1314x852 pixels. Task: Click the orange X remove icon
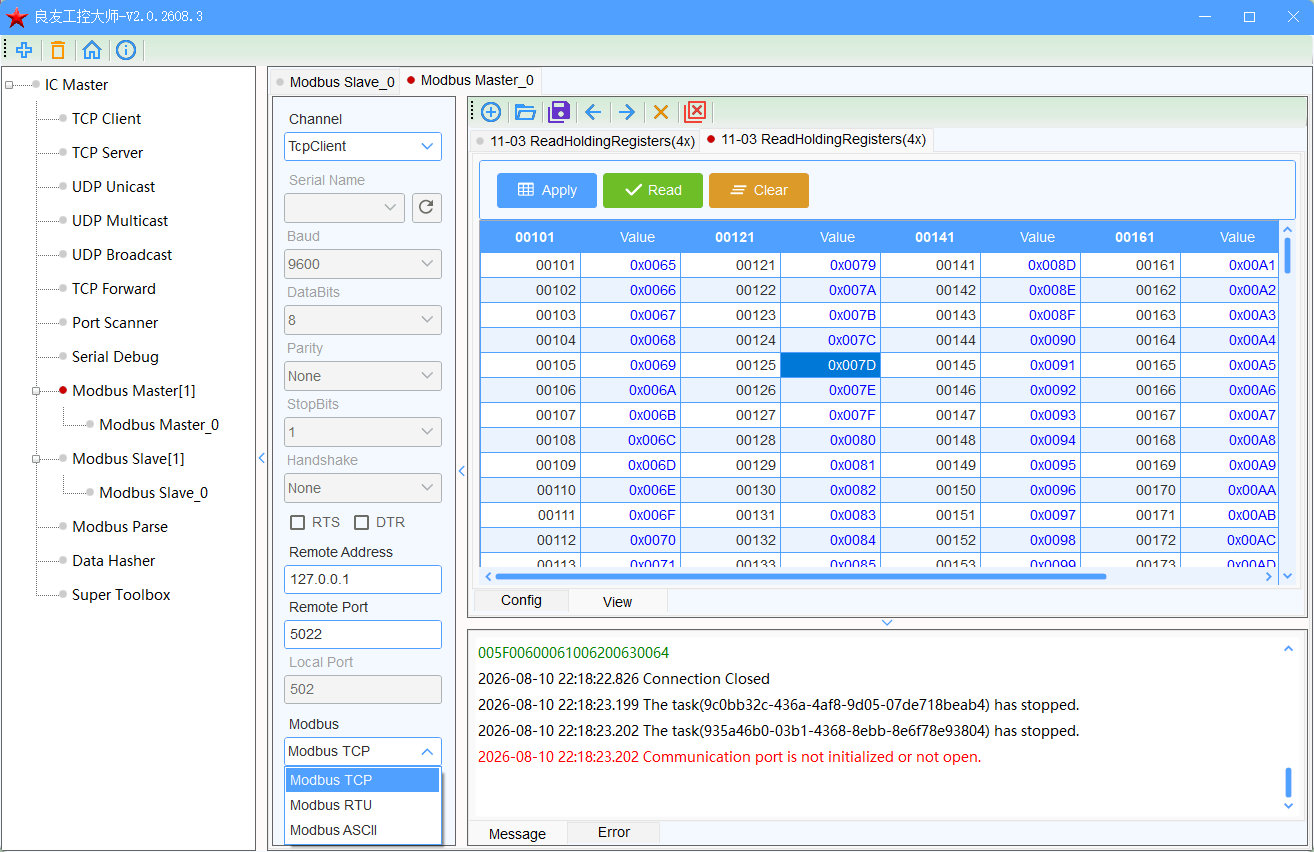[661, 112]
